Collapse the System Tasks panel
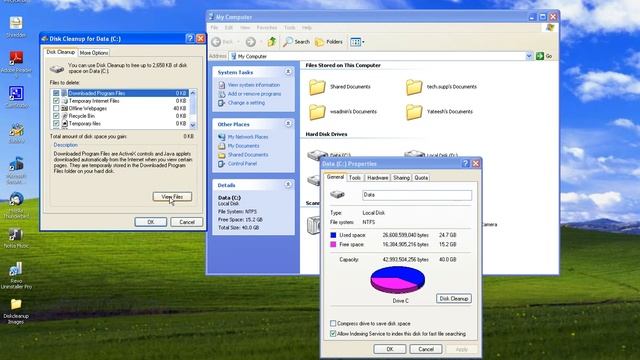The height and width of the screenshot is (360, 640). click(x=288, y=72)
